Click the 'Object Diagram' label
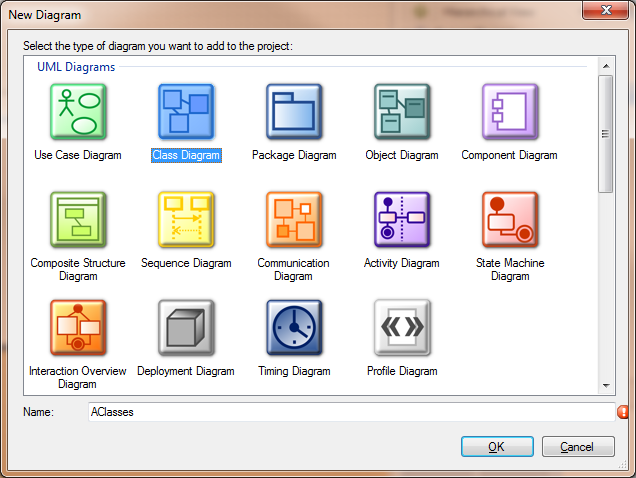 tap(402, 155)
